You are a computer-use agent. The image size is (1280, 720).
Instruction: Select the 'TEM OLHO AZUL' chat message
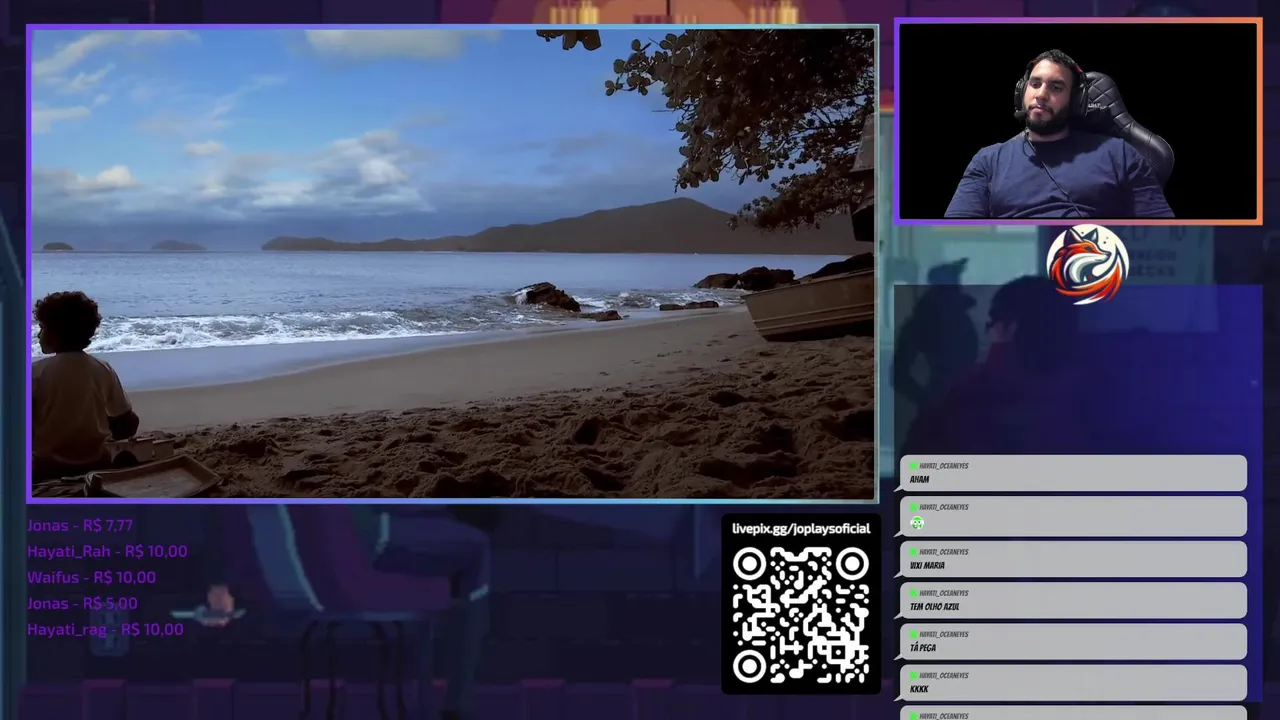click(1073, 600)
